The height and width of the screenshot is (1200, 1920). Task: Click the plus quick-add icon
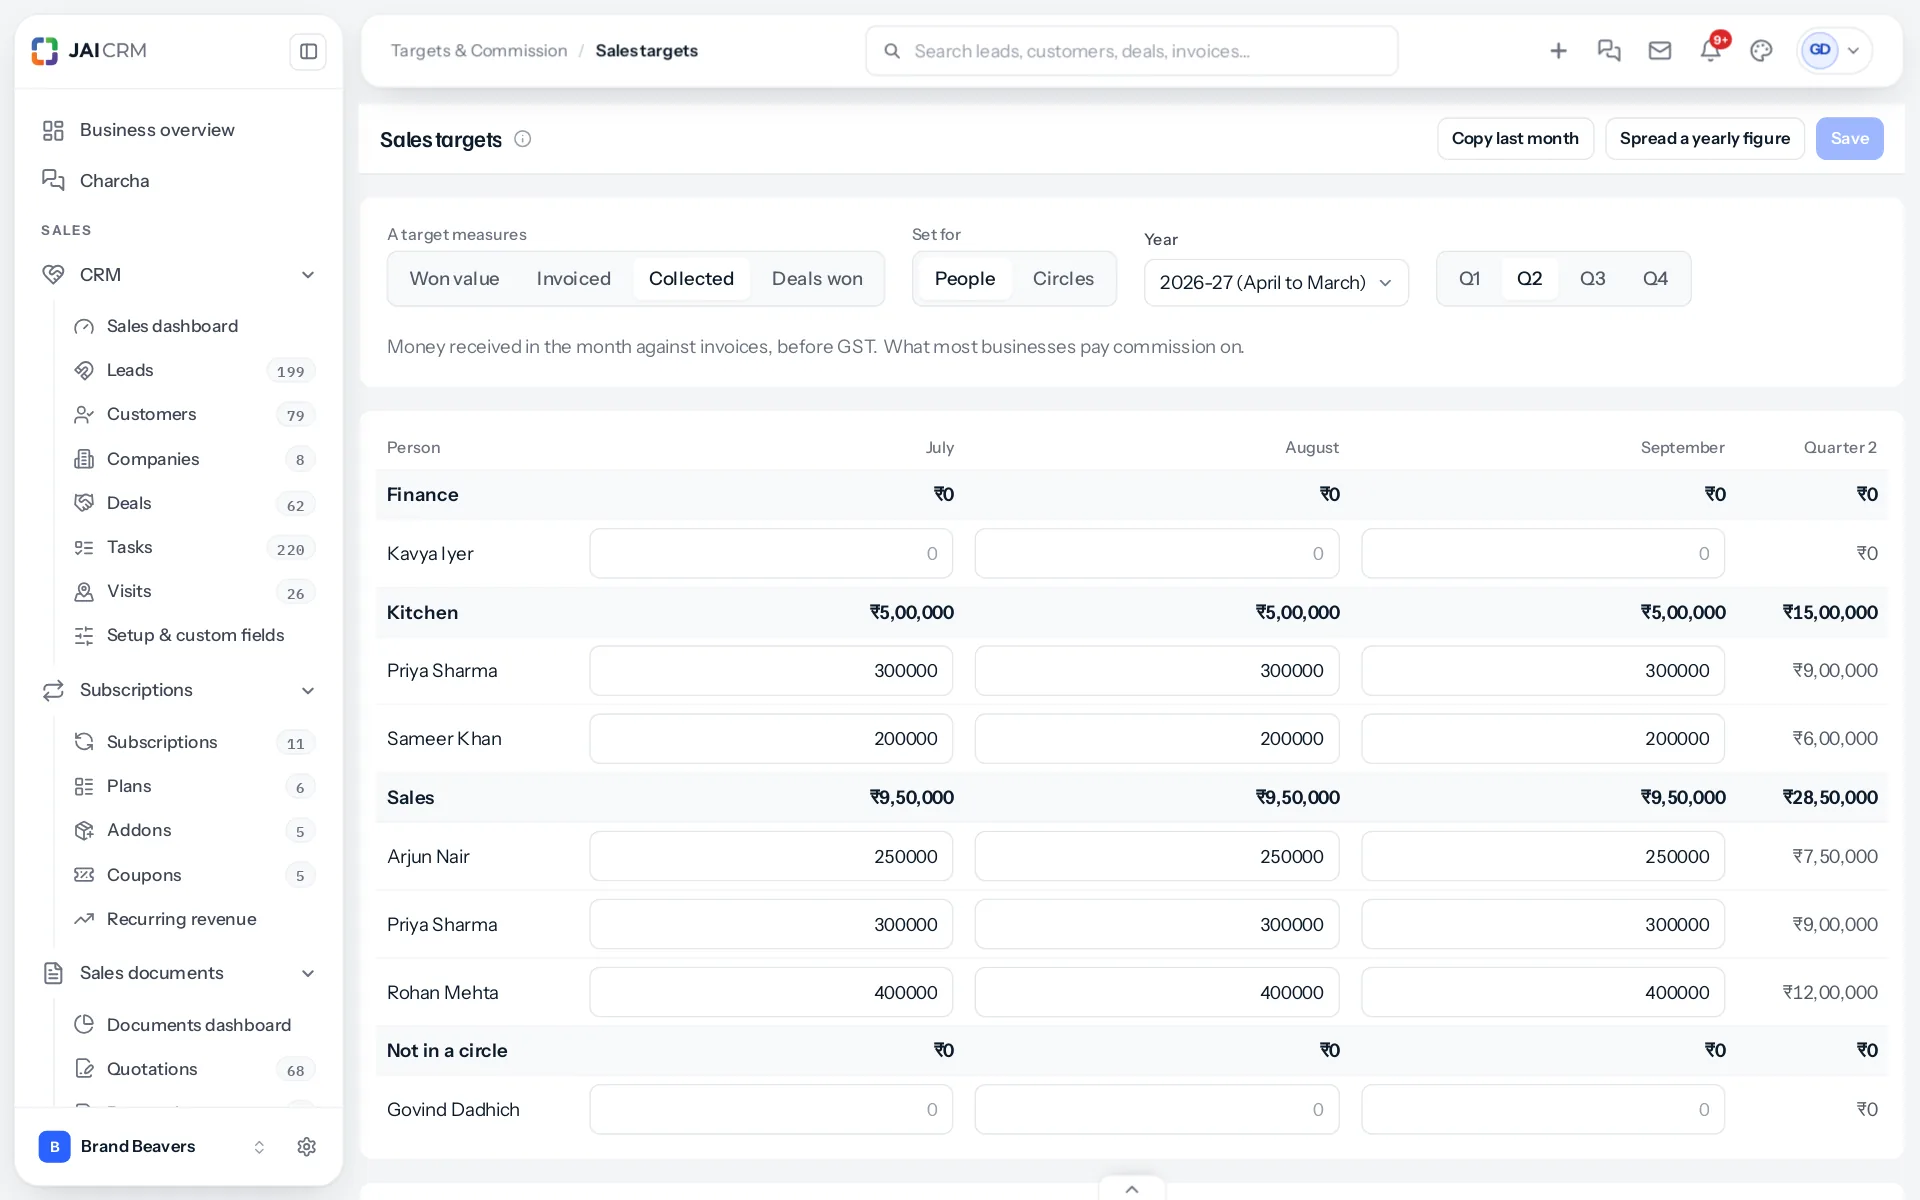(1558, 51)
